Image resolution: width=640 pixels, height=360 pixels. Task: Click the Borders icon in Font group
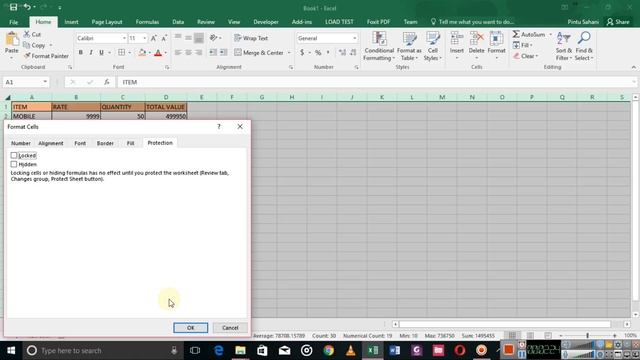pyautogui.click(x=122, y=53)
